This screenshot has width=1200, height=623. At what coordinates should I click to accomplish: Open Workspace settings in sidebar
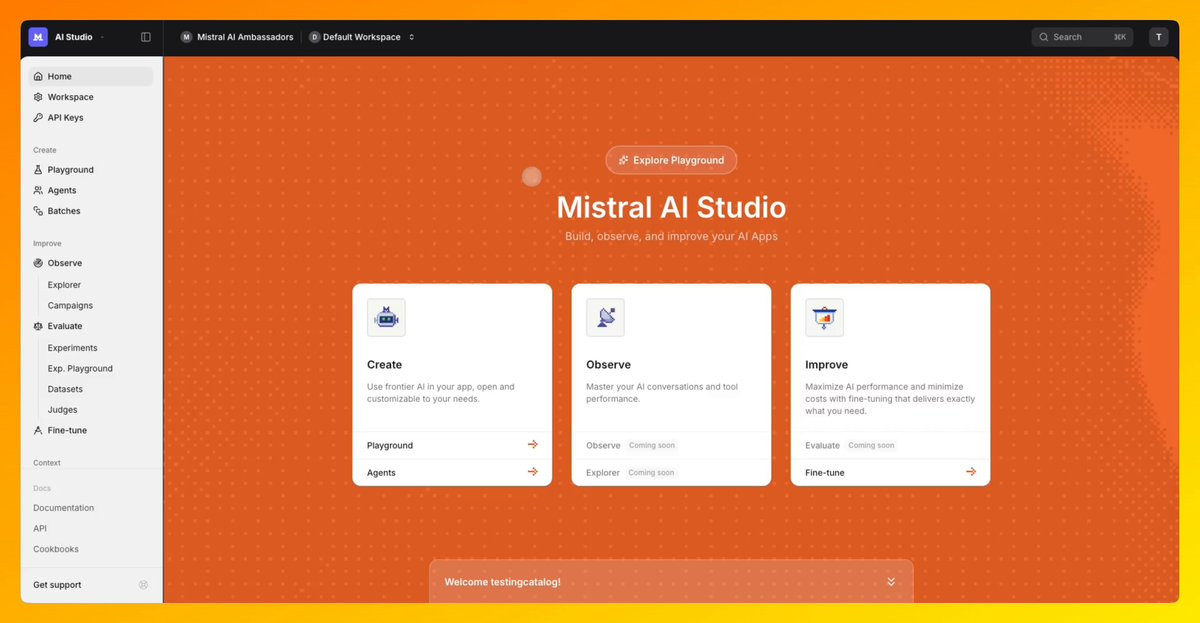pyautogui.click(x=91, y=97)
